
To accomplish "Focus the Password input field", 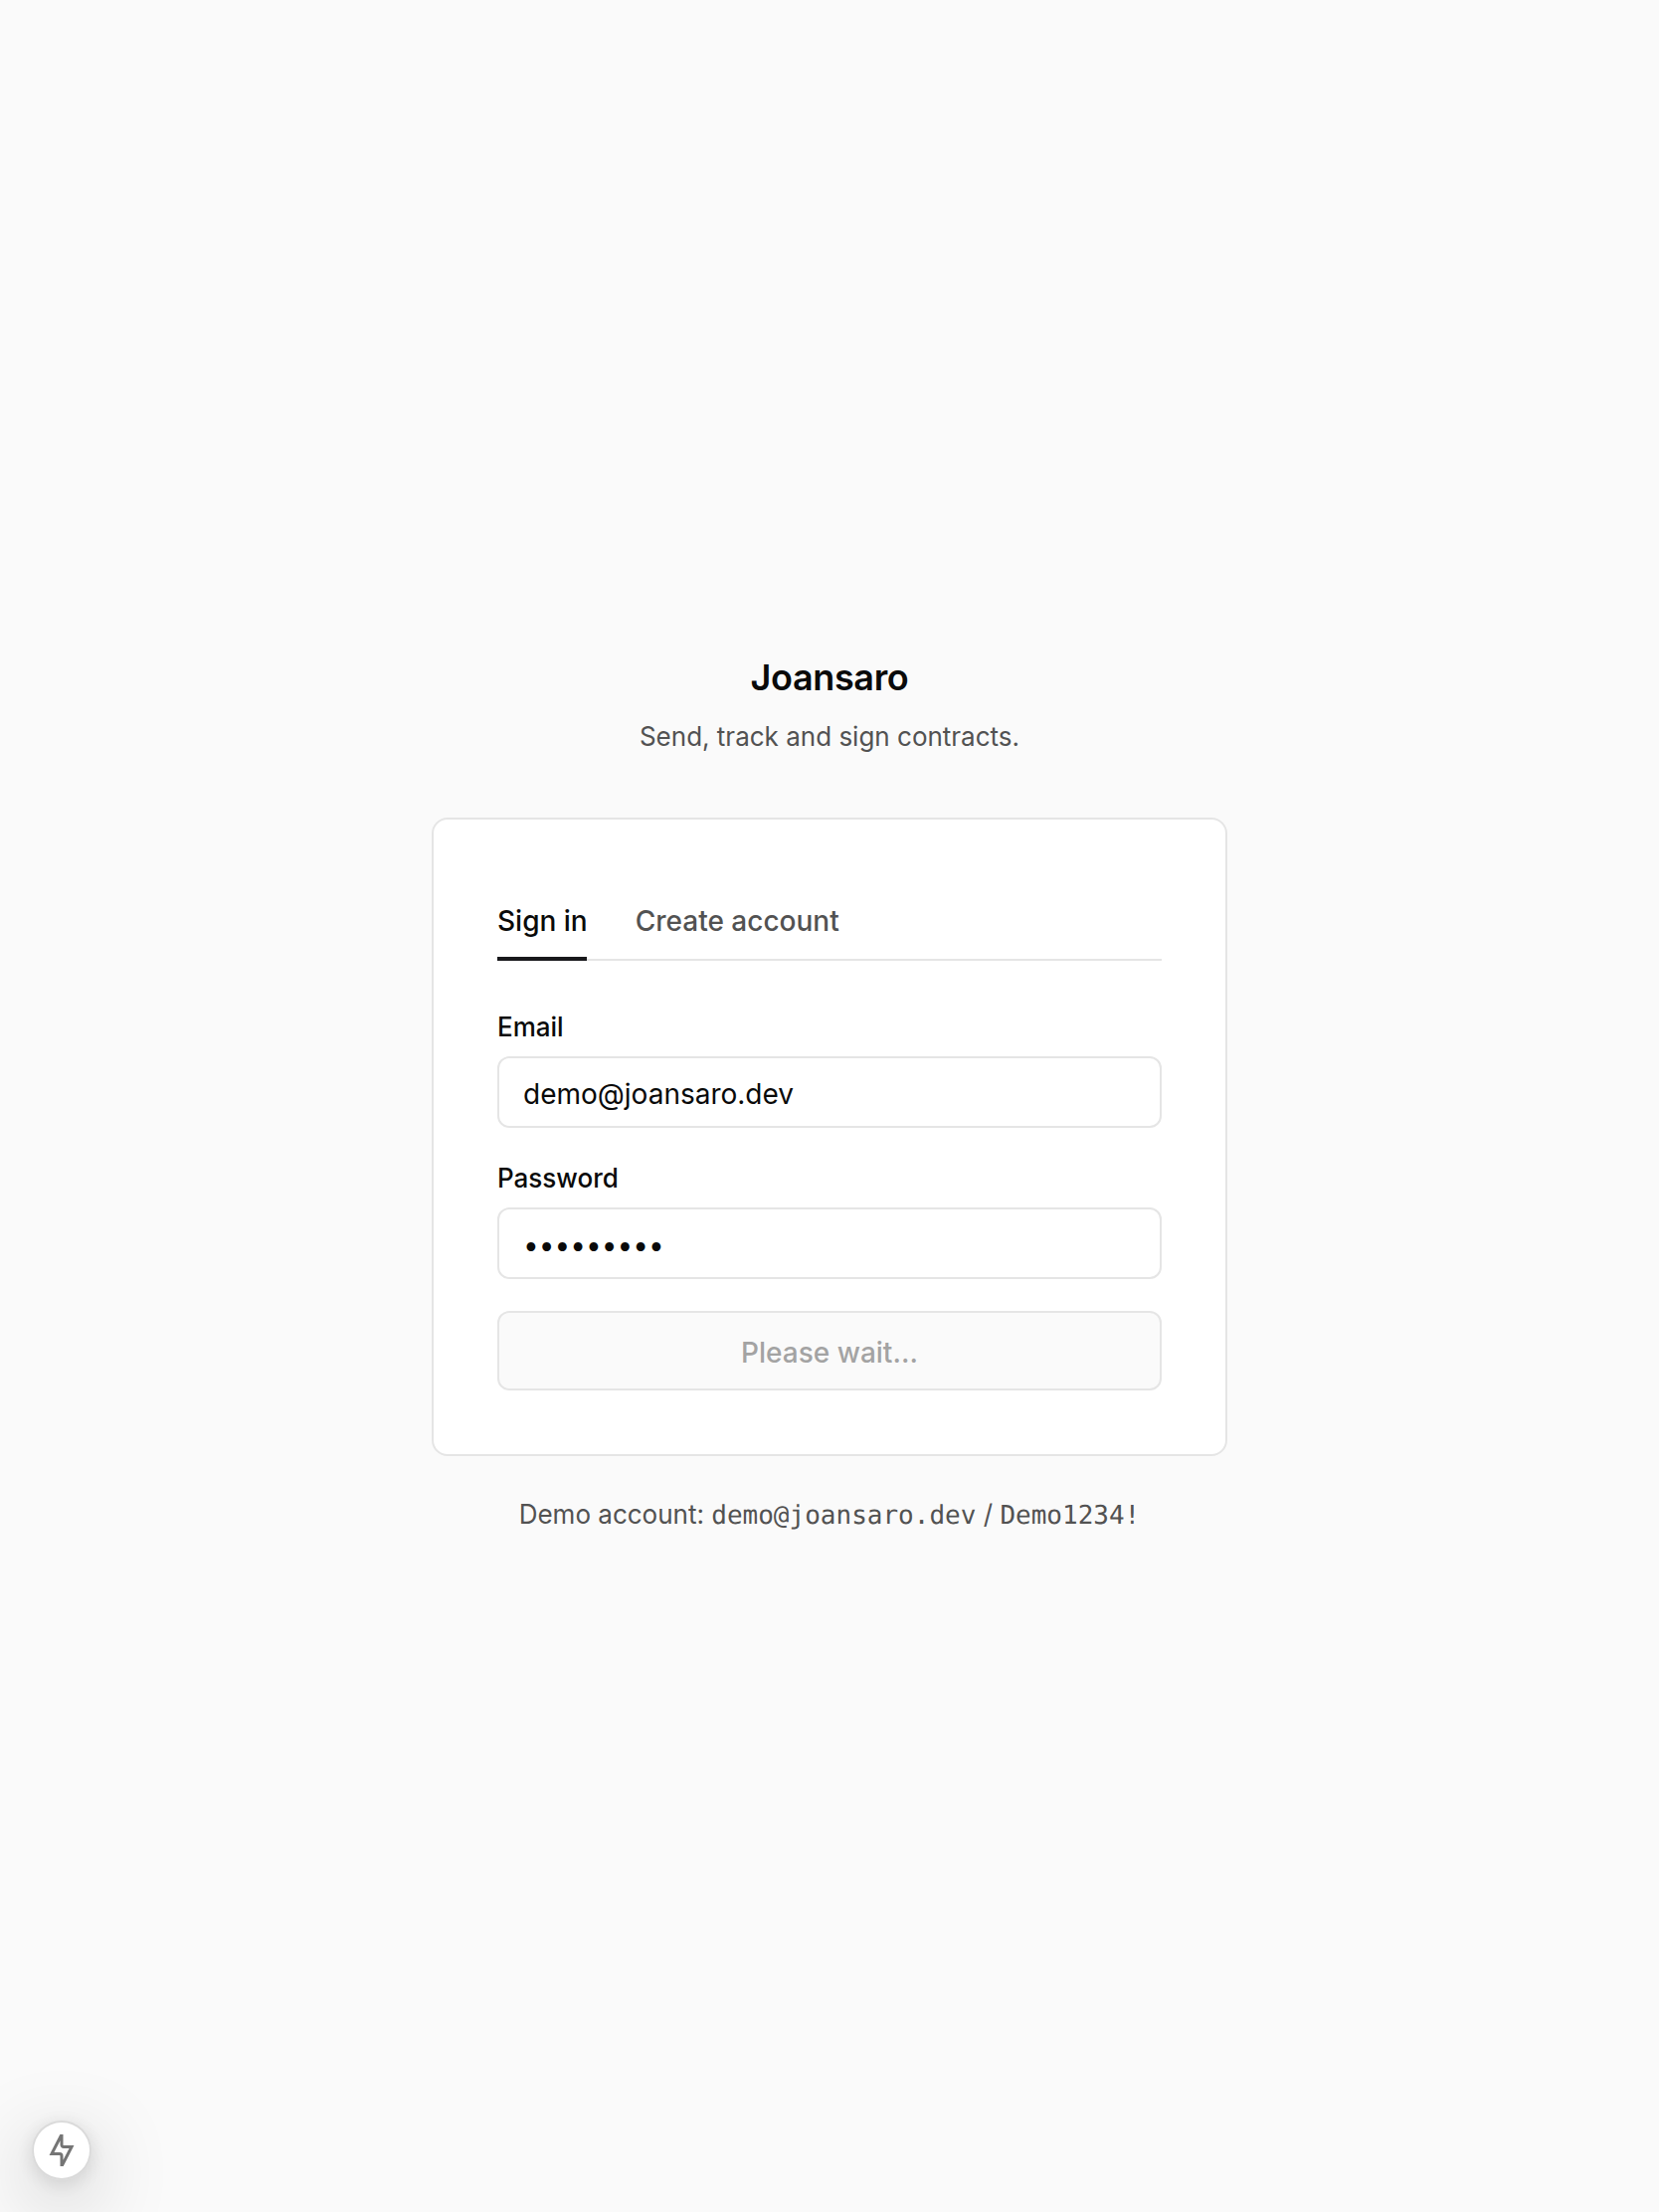I will tap(829, 1244).
